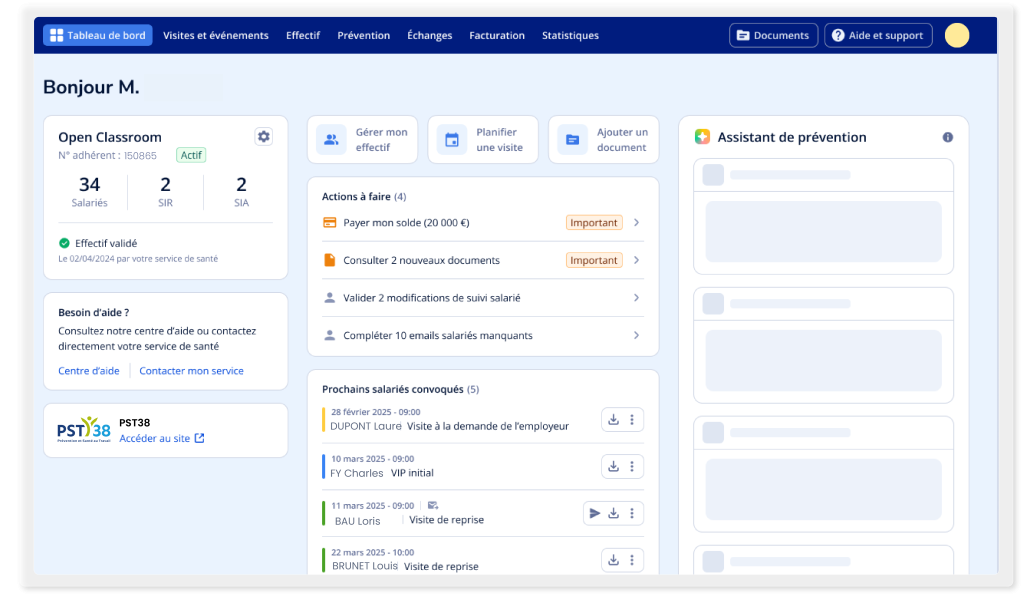Screen dimensions: 1024x596
Task: Download convocation for BRUNET Louis
Action: 614,560
